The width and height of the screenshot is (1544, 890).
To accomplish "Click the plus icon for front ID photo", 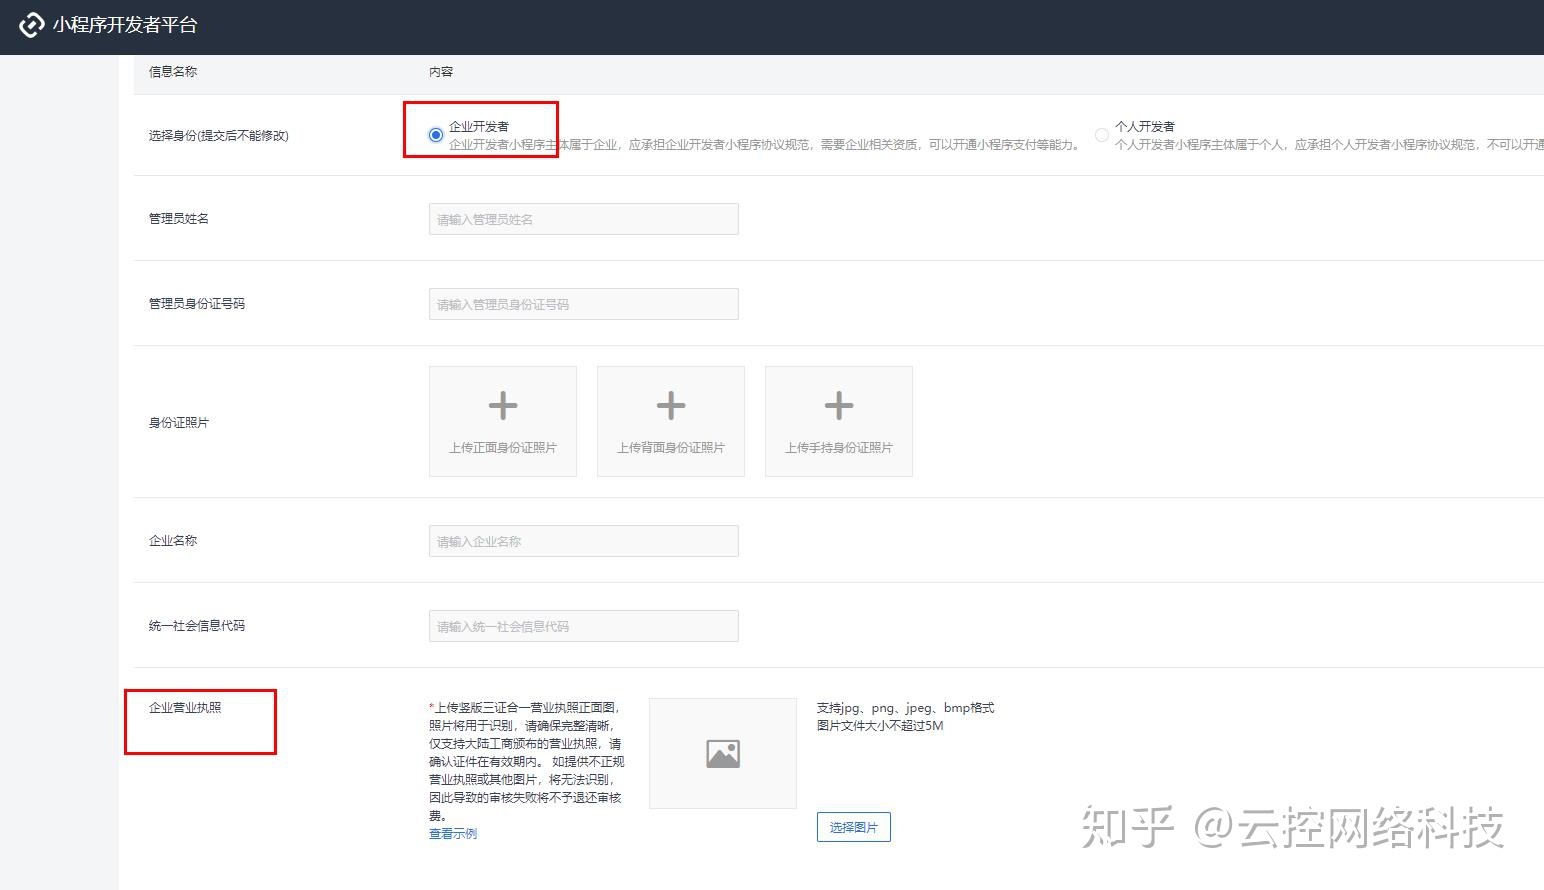I will click(502, 406).
